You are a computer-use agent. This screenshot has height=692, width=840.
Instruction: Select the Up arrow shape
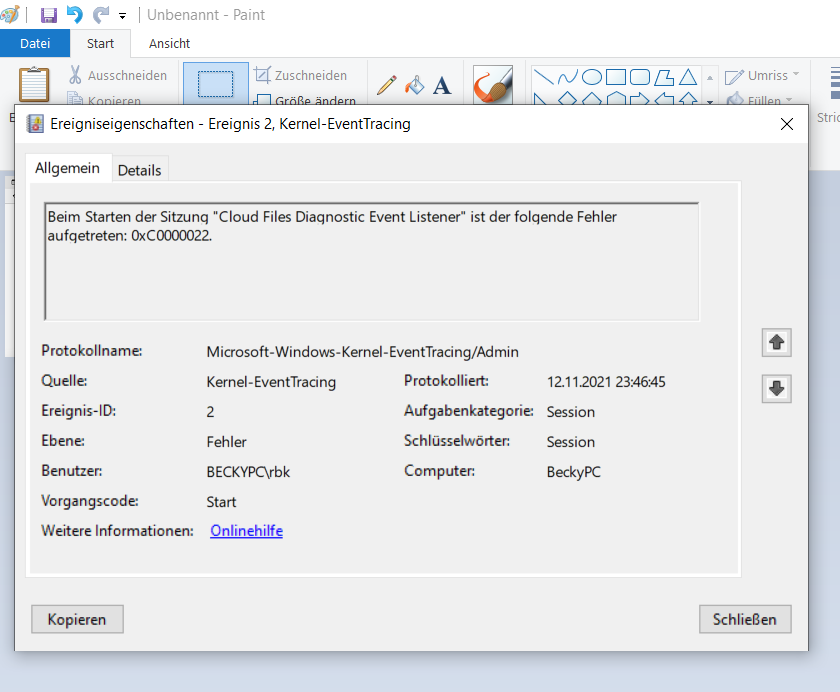point(688,99)
